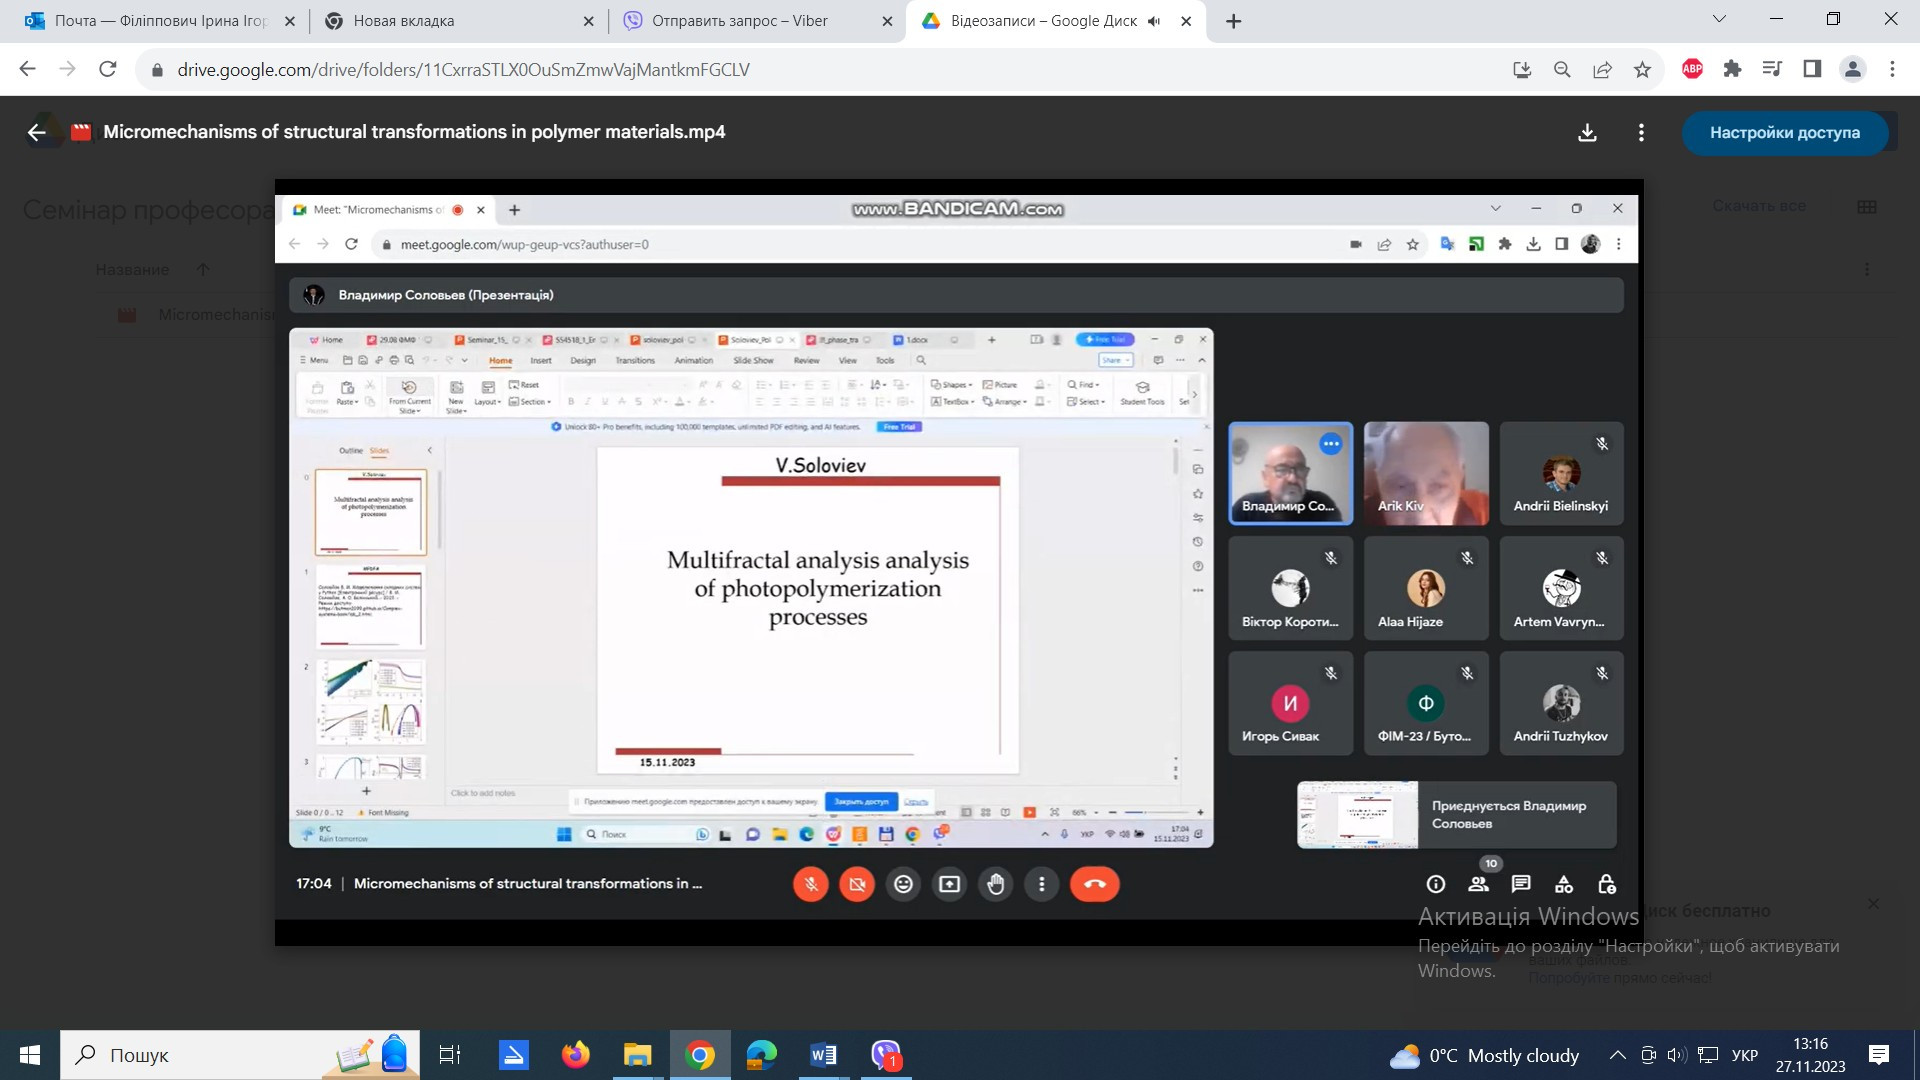1920x1080 pixels.
Task: Click the share page icon in address bar
Action: point(1602,69)
